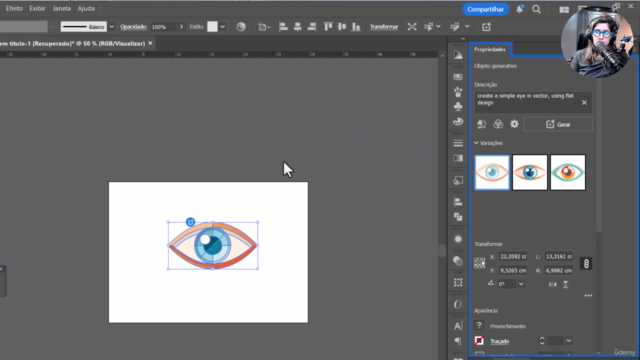This screenshot has width=640, height=360.
Task: Open the Exibir menu
Action: pos(37,8)
